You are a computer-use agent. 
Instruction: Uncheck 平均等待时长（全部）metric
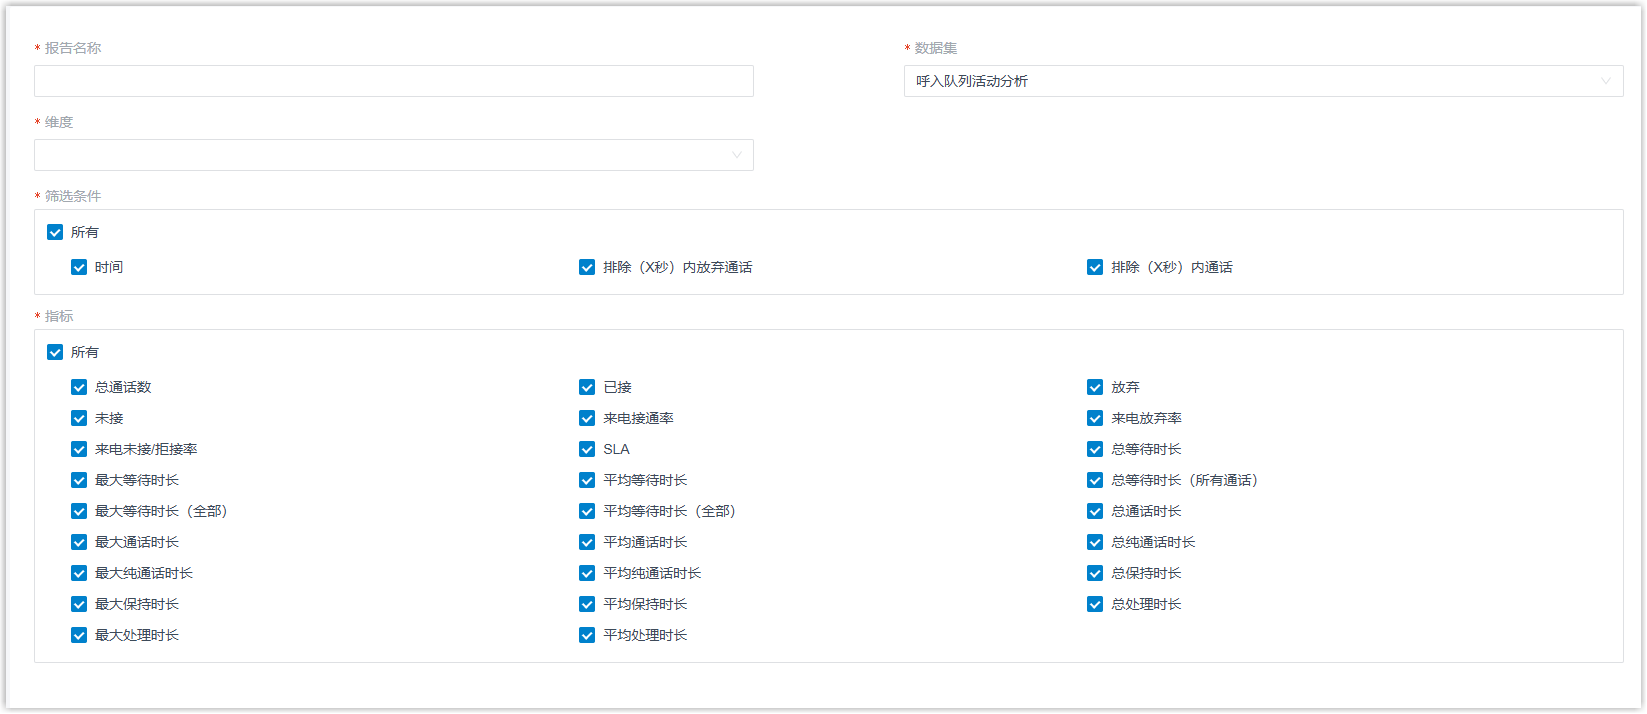tap(587, 511)
